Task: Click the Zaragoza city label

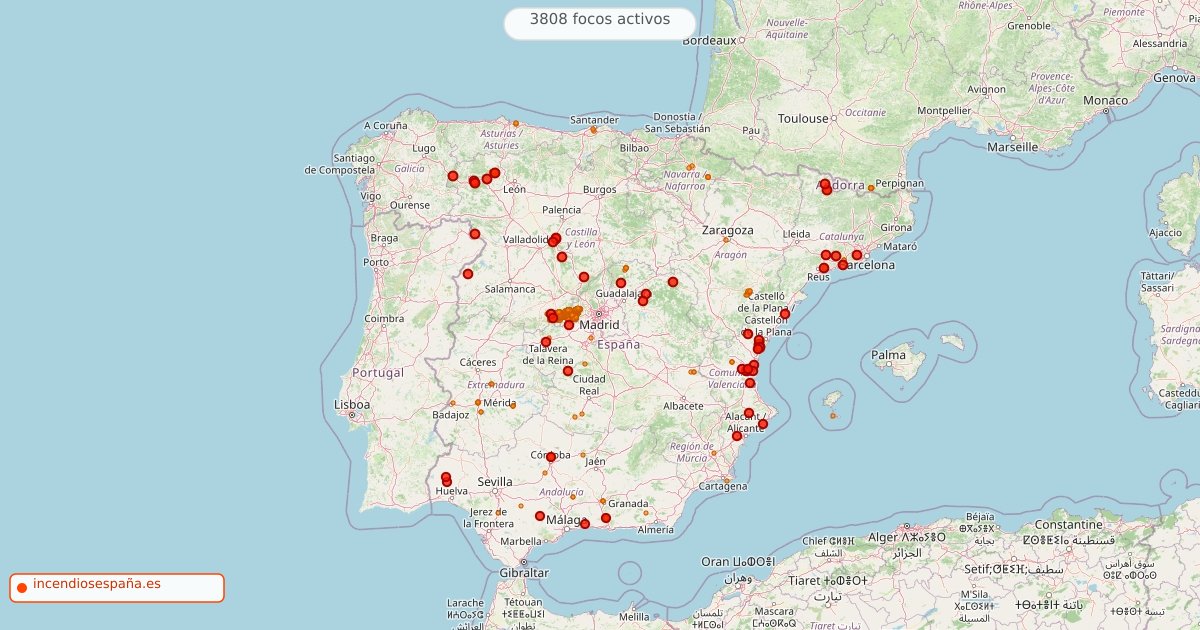Action: pyautogui.click(x=727, y=230)
